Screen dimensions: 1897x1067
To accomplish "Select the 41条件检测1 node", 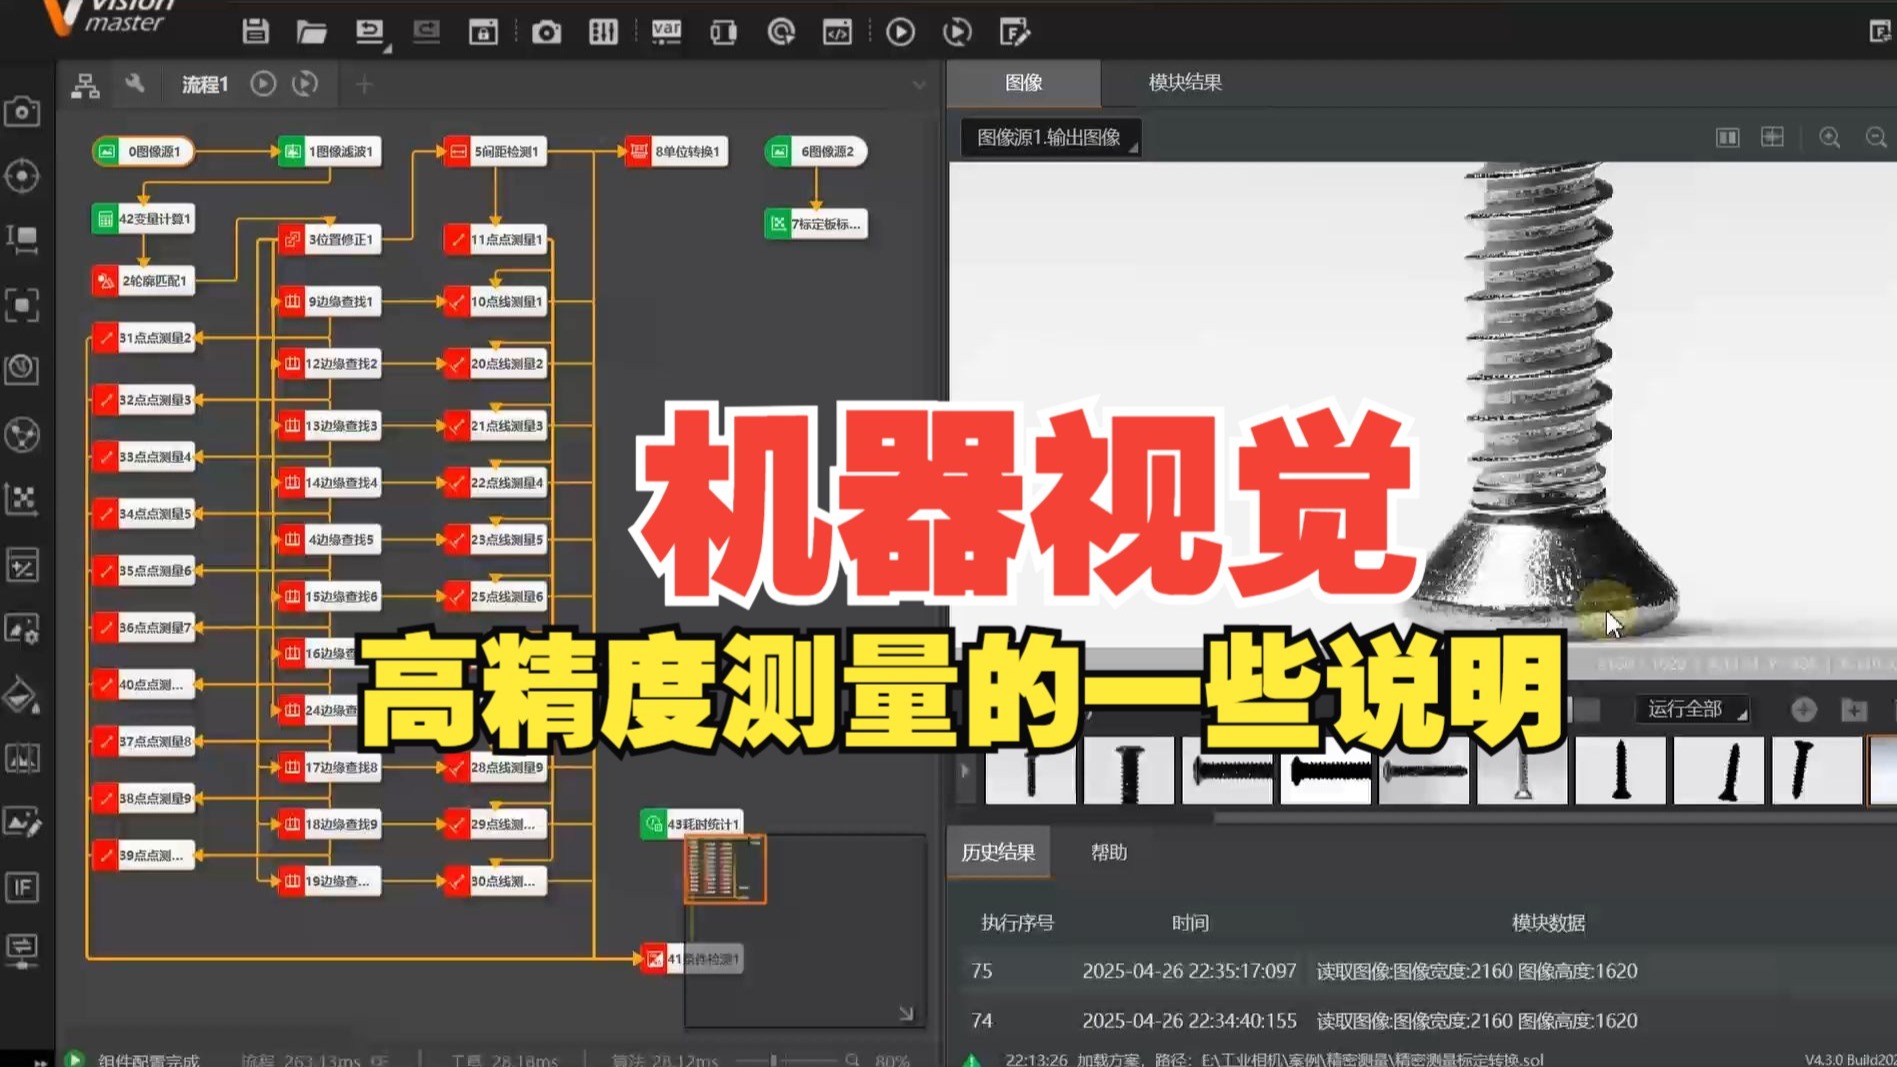I will 691,959.
